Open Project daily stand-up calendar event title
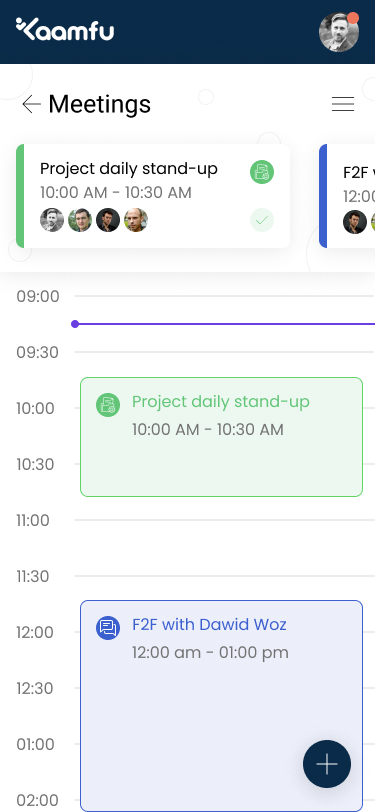The width and height of the screenshot is (375, 812). [x=221, y=401]
